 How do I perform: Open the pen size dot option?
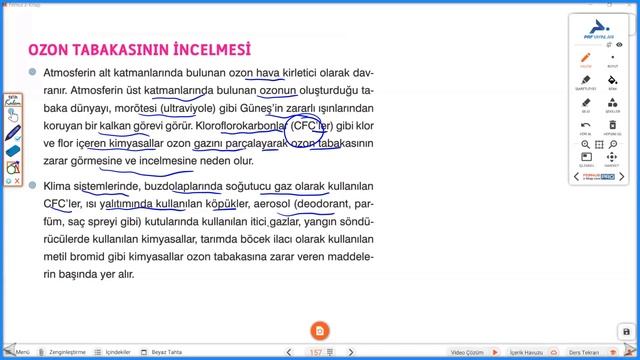612,60
